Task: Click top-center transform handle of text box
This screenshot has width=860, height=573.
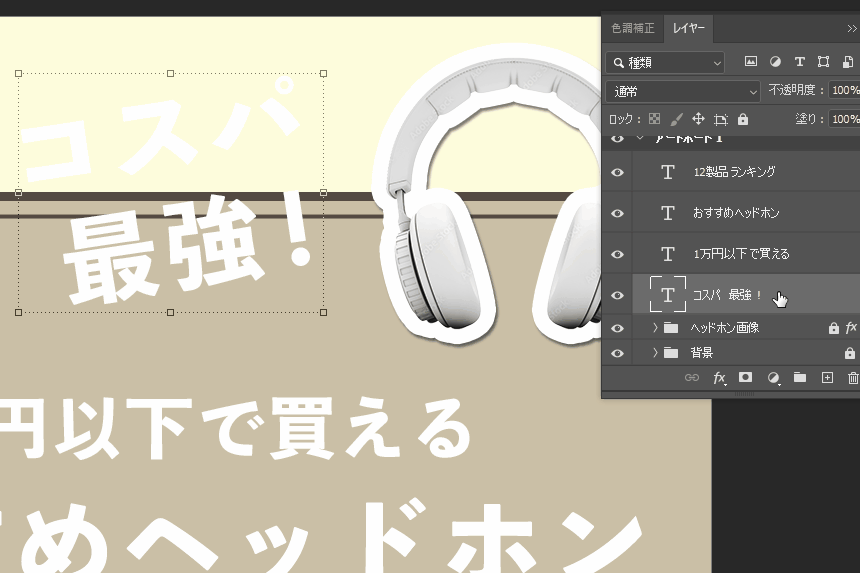Action: pos(171,73)
